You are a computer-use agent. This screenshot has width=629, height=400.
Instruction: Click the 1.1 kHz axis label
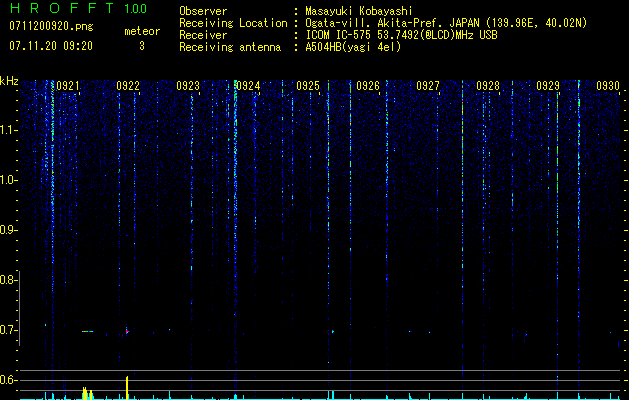[x=9, y=130]
